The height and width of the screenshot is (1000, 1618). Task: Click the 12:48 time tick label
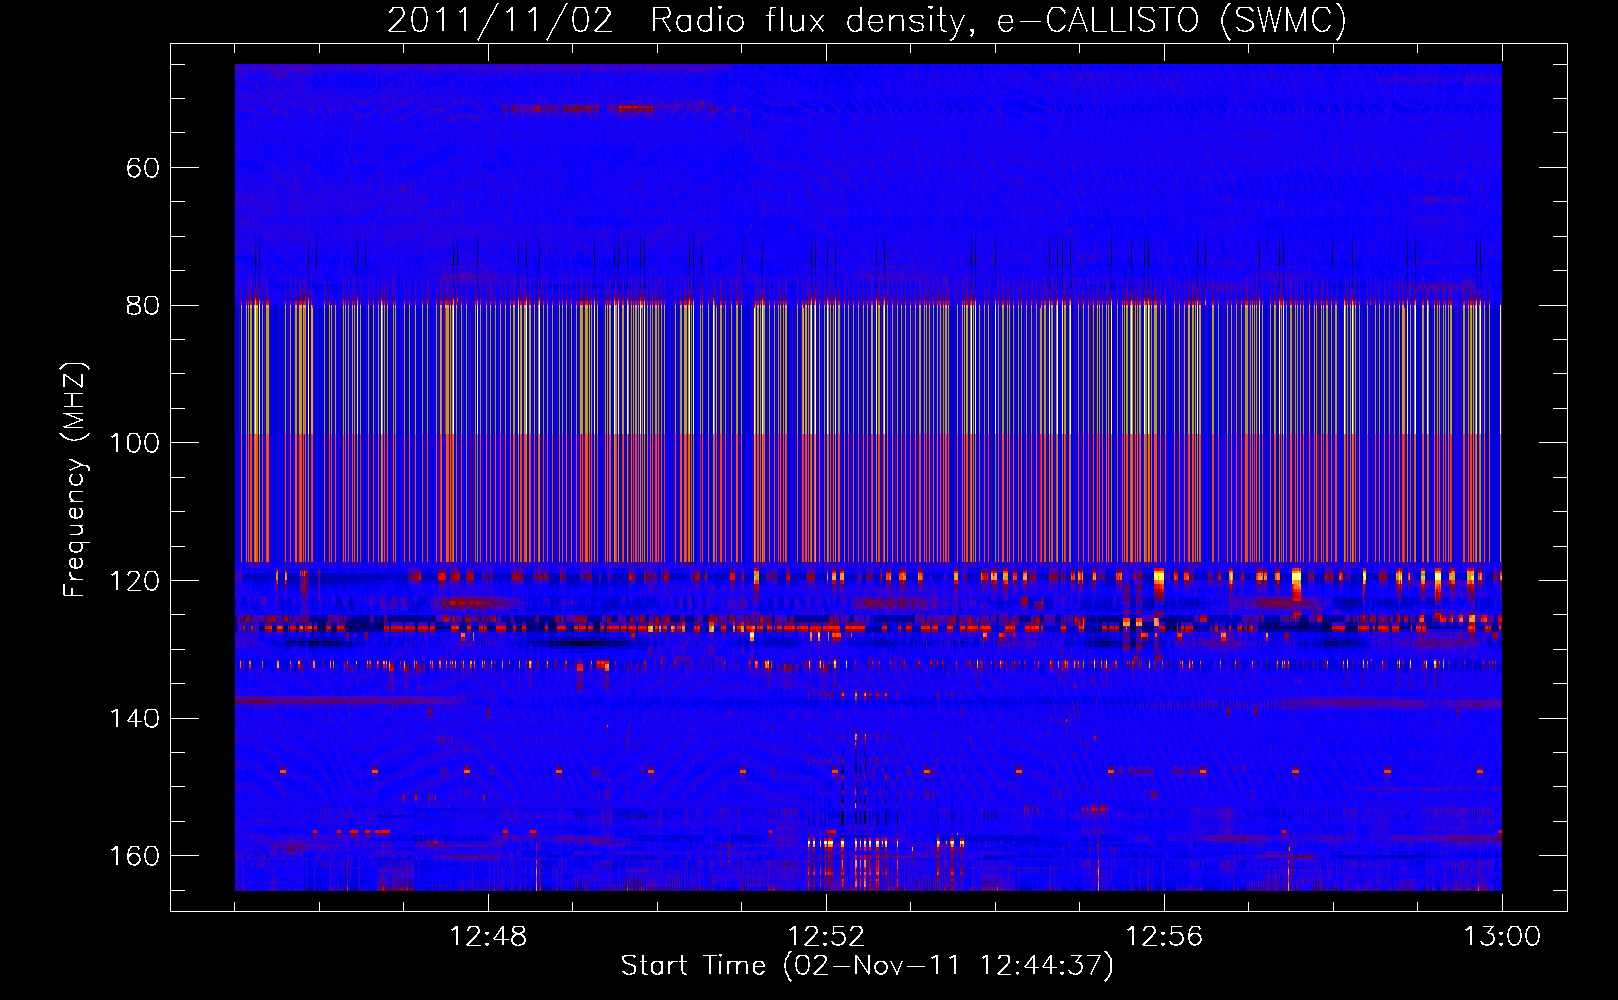(x=488, y=937)
